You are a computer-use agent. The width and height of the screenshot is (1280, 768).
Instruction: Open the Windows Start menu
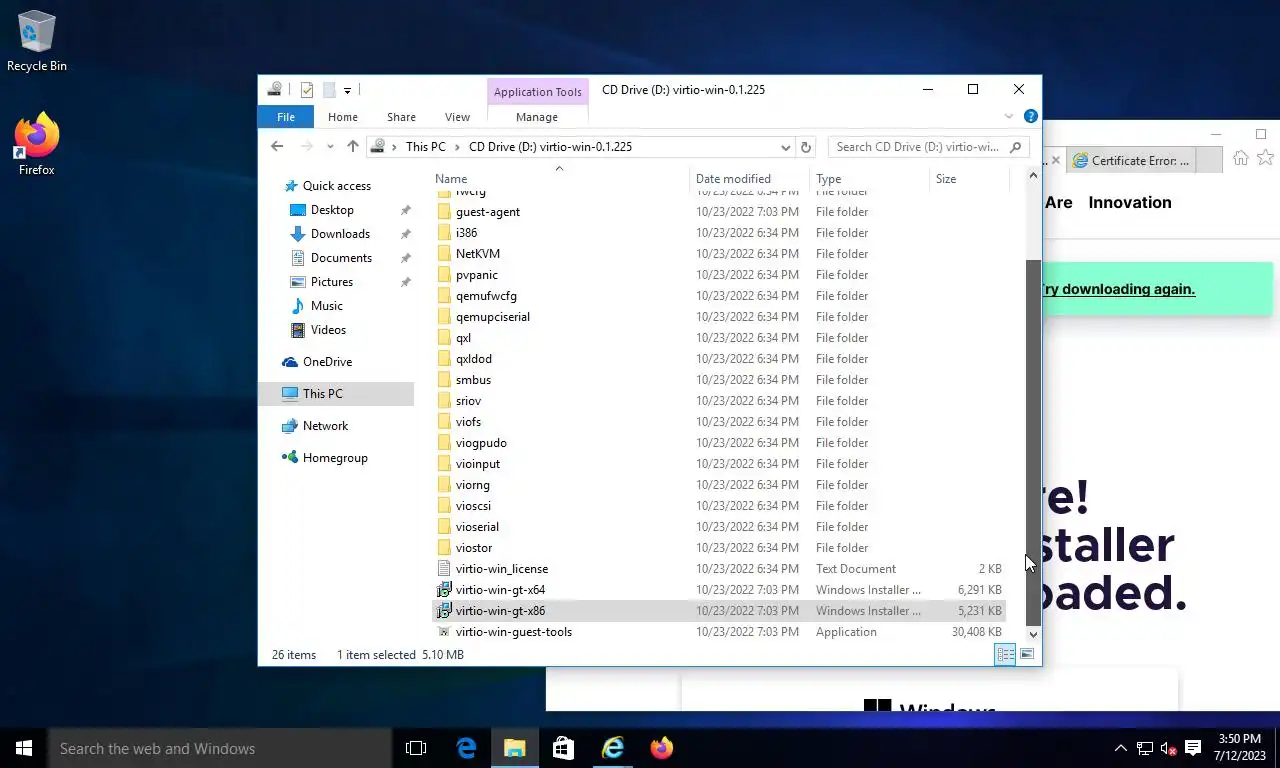pos(24,748)
